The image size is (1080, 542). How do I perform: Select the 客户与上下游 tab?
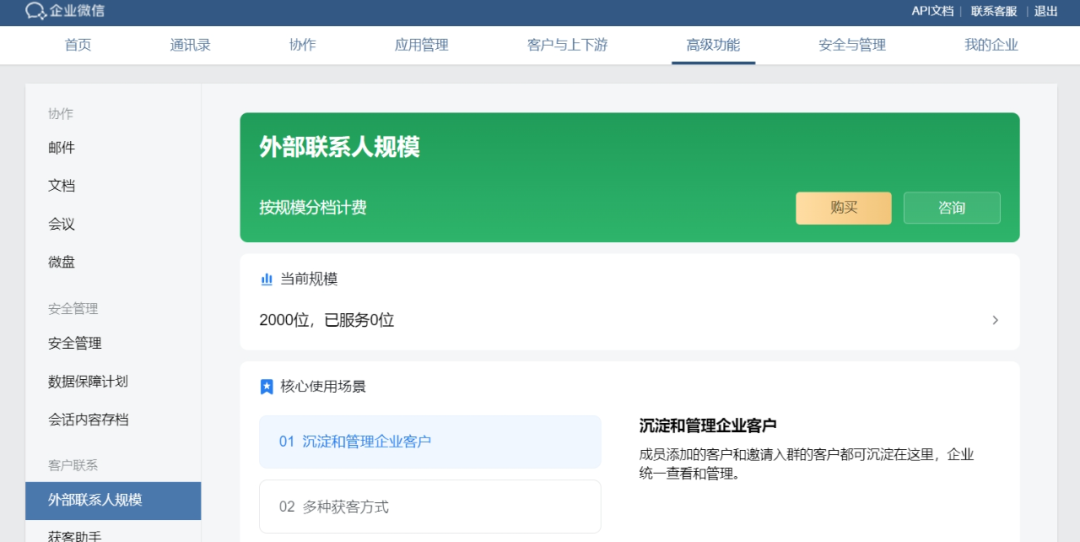tap(568, 45)
